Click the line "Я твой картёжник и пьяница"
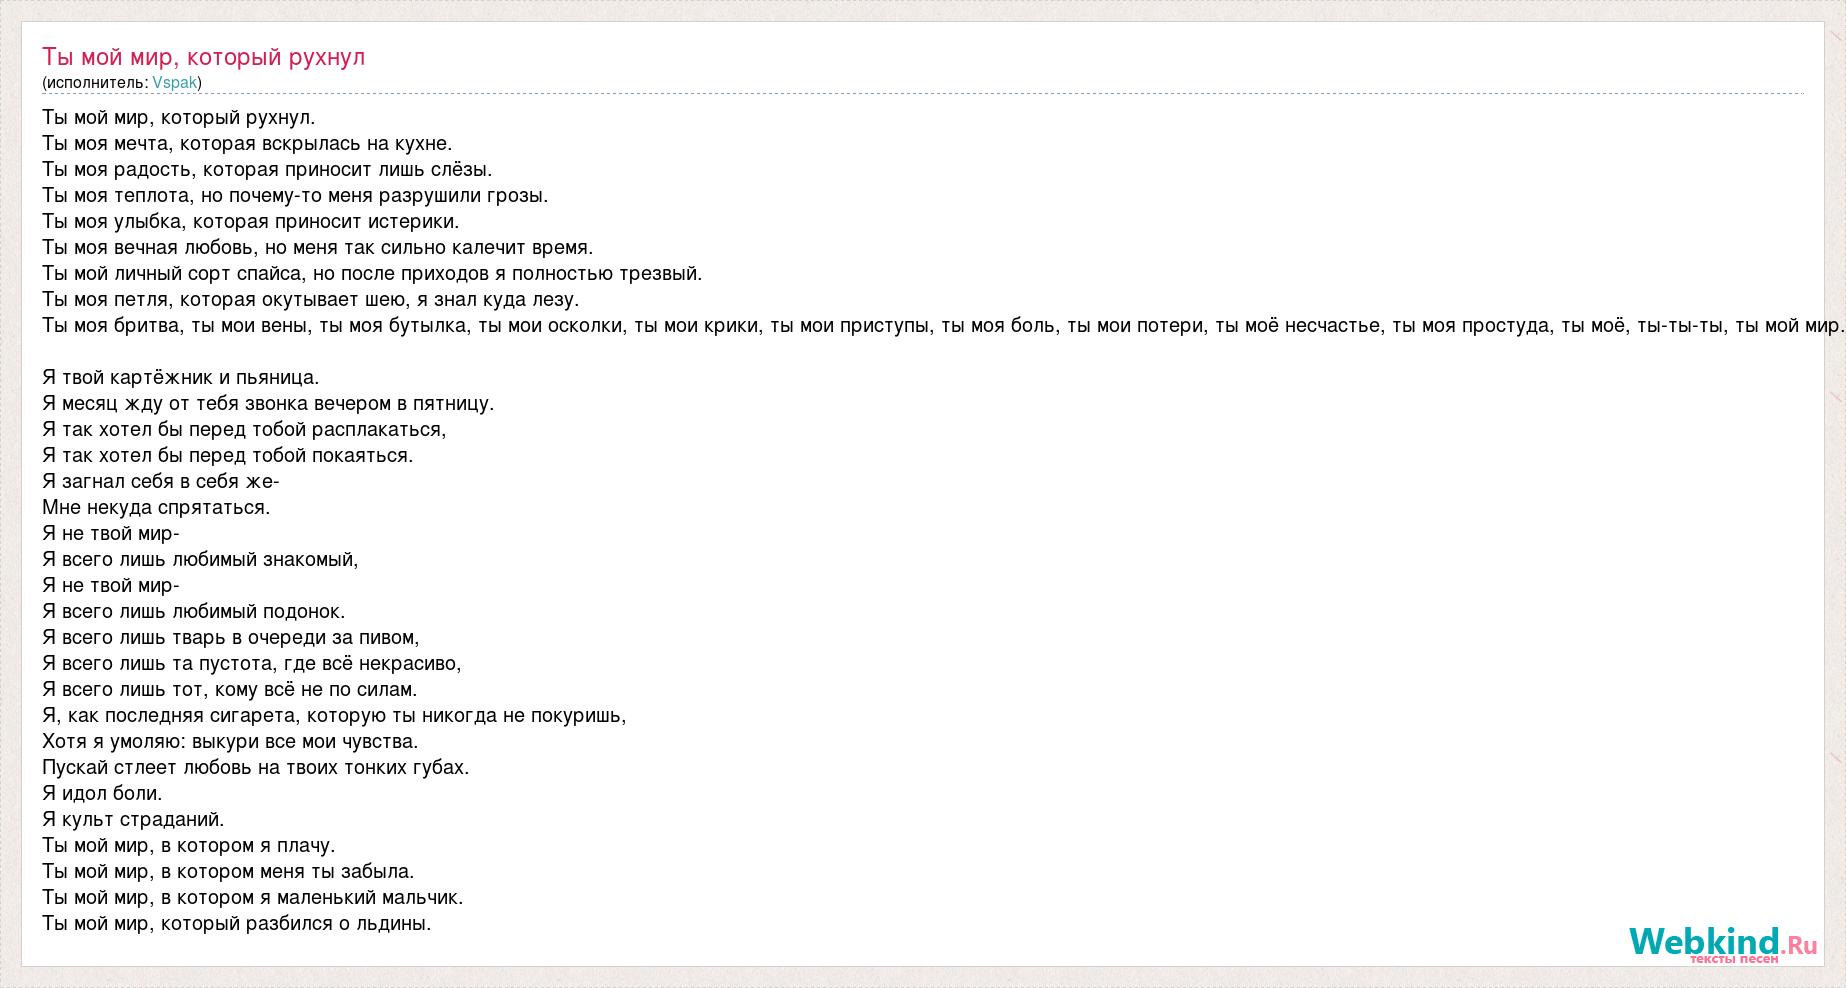 tap(181, 378)
